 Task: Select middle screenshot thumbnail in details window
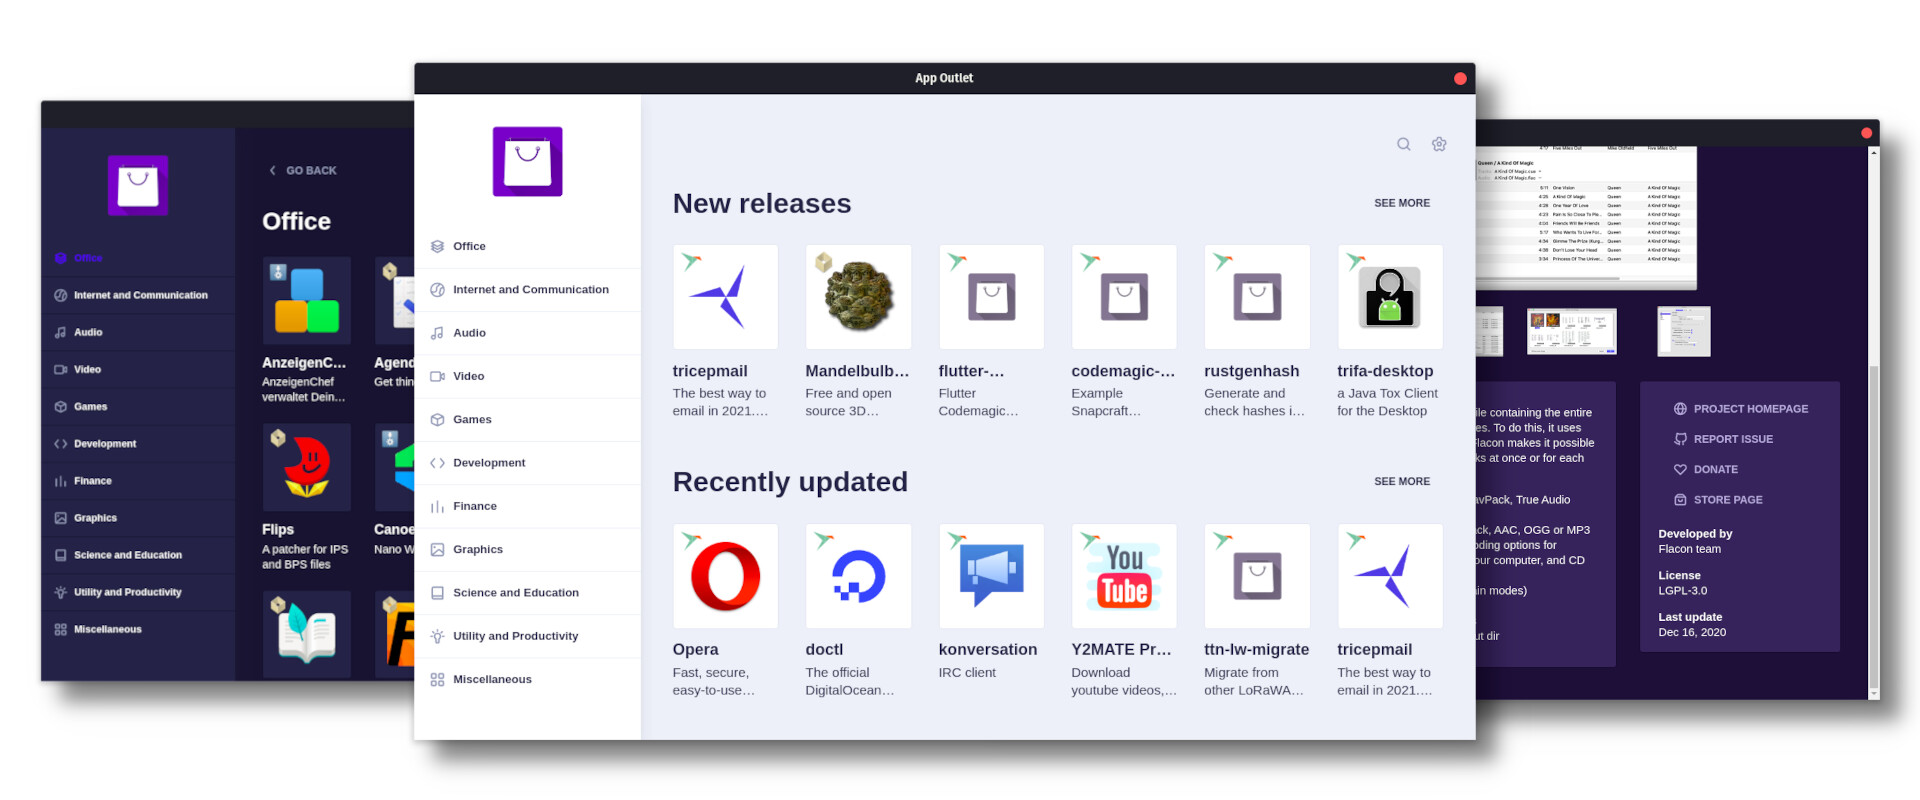1572,332
